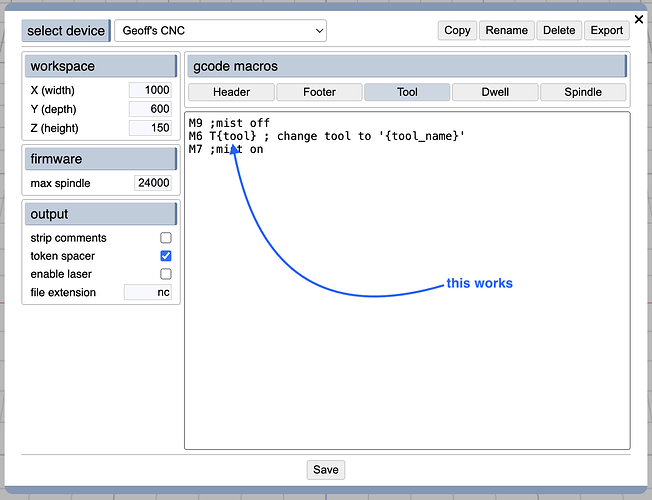Toggle the strip comments checkbox
Image resolution: width=652 pixels, height=500 pixels.
coord(166,238)
